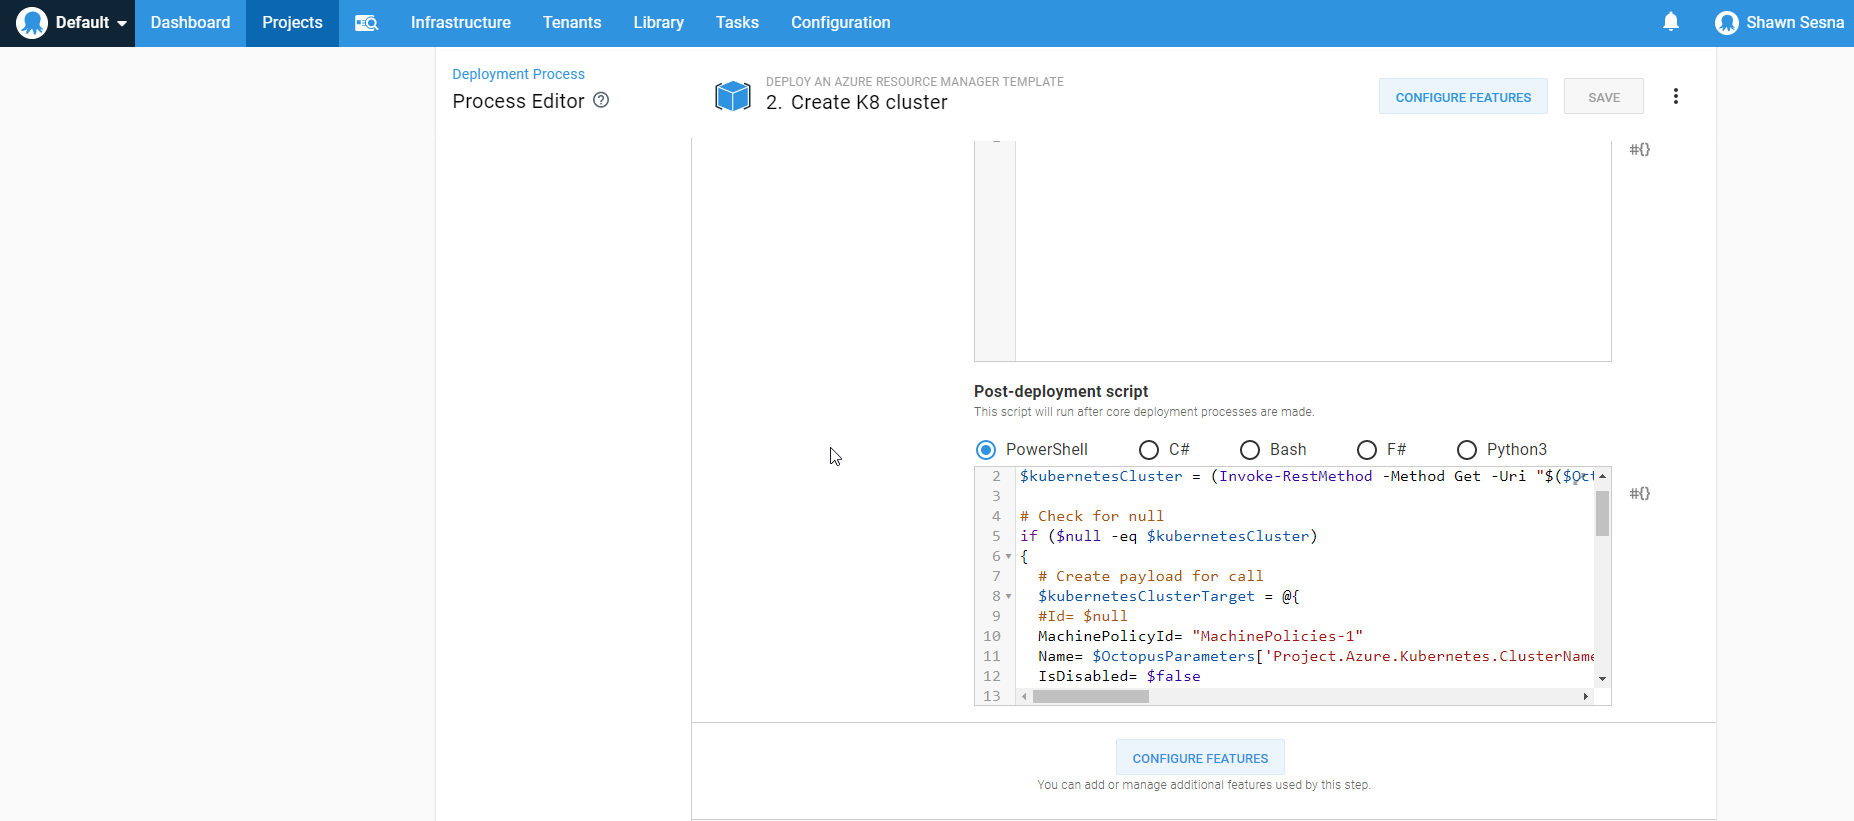Select the C# script language
Screen dimensions: 1854x821
[1149, 450]
